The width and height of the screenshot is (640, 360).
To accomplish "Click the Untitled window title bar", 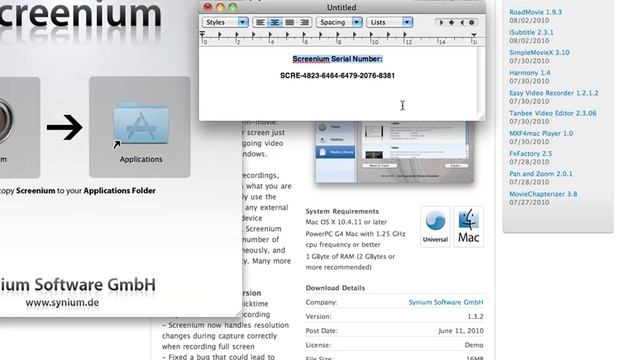I will pos(342,7).
